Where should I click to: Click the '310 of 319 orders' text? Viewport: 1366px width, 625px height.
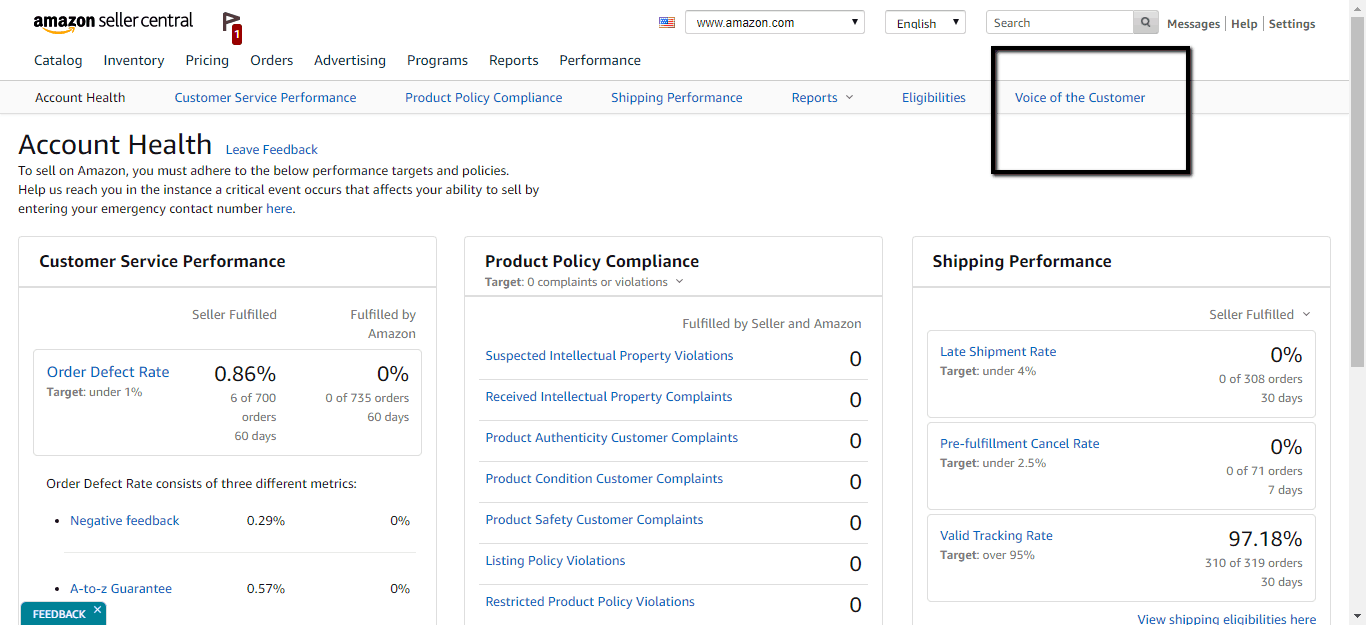click(x=1253, y=563)
